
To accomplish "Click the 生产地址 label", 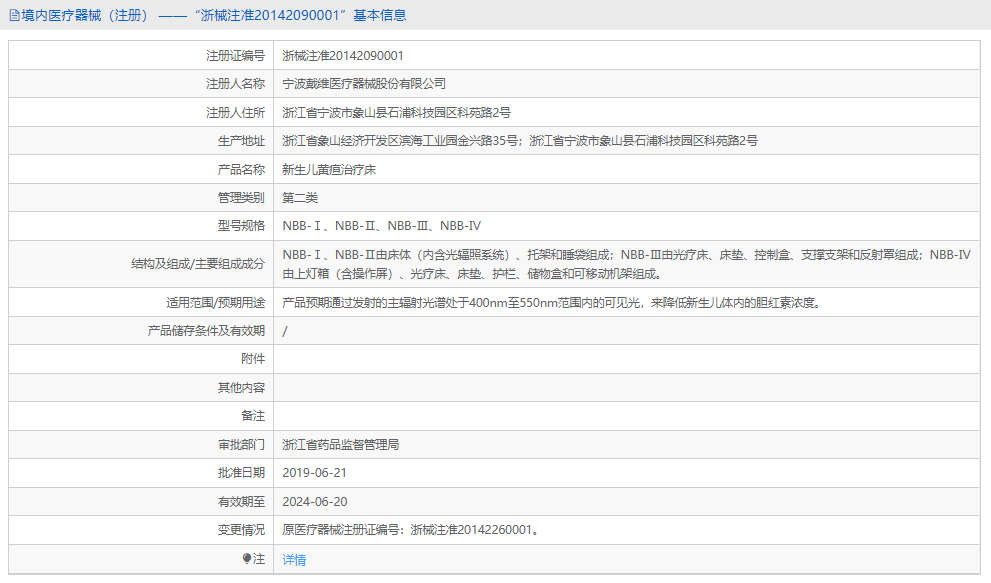I will [x=241, y=140].
